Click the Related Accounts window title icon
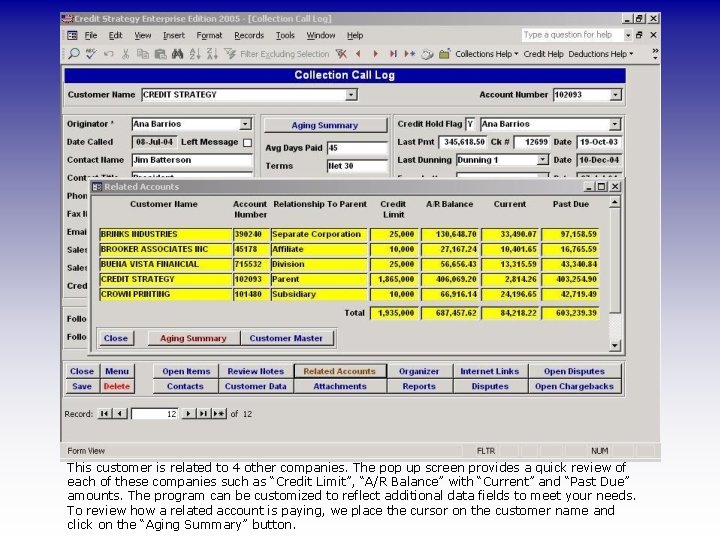 [96, 187]
